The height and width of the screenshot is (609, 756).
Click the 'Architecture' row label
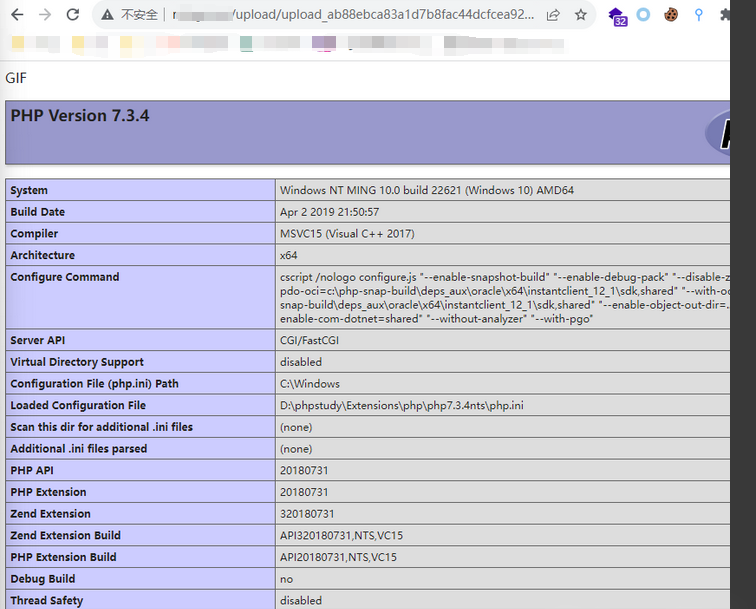click(x=42, y=256)
